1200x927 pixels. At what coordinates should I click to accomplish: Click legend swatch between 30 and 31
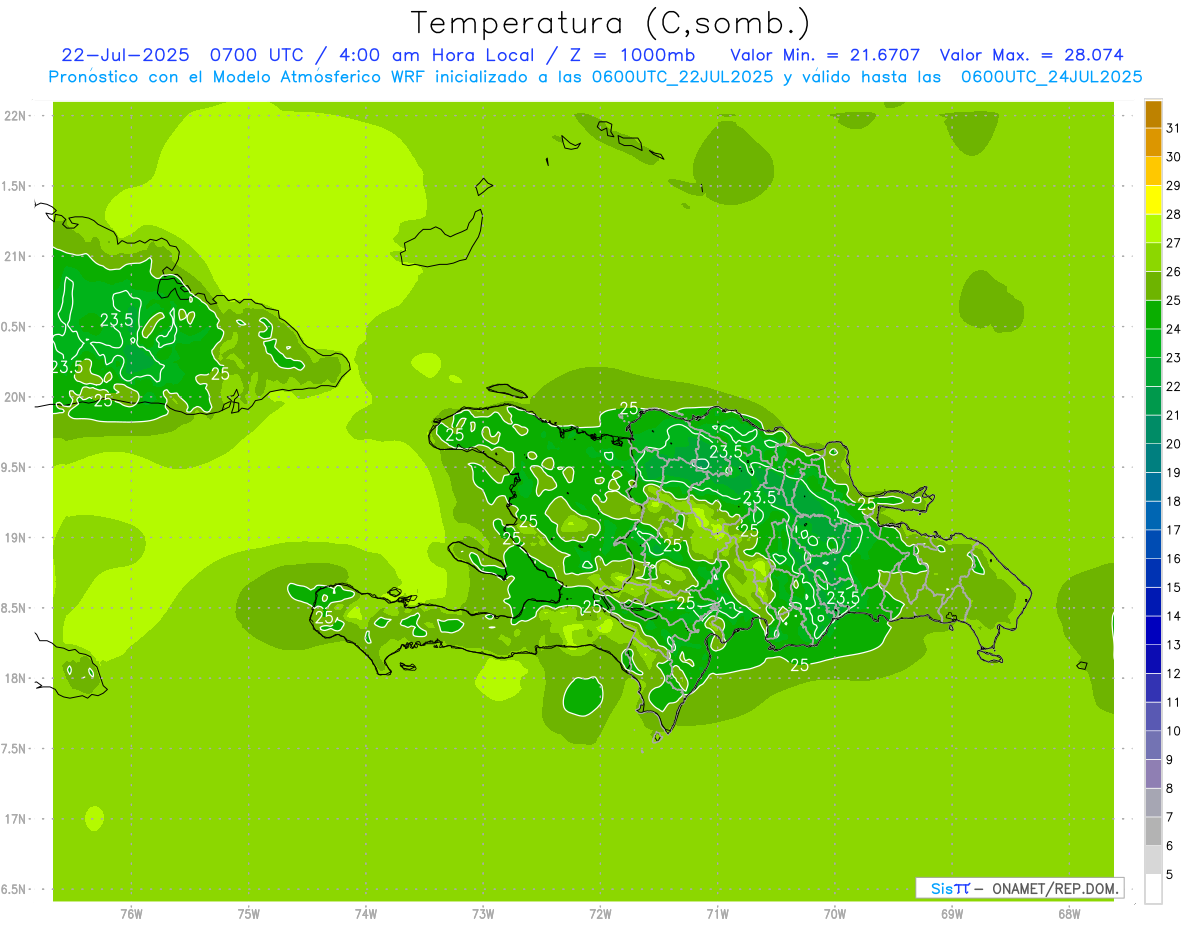1153,142
